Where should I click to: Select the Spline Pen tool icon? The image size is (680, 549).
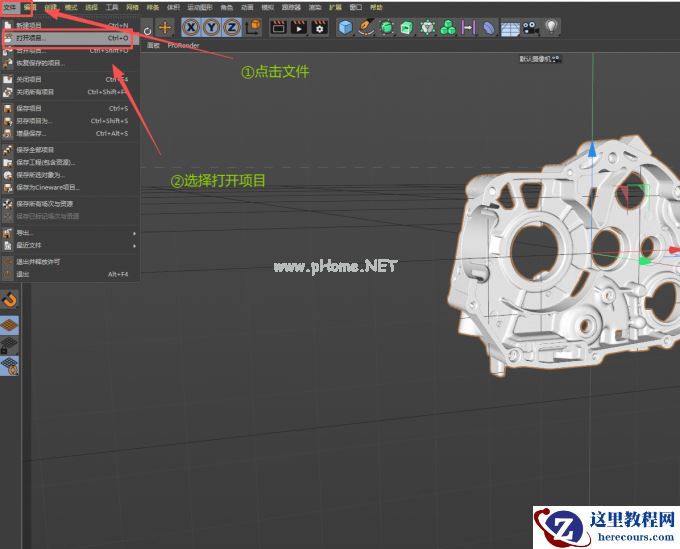pos(366,27)
